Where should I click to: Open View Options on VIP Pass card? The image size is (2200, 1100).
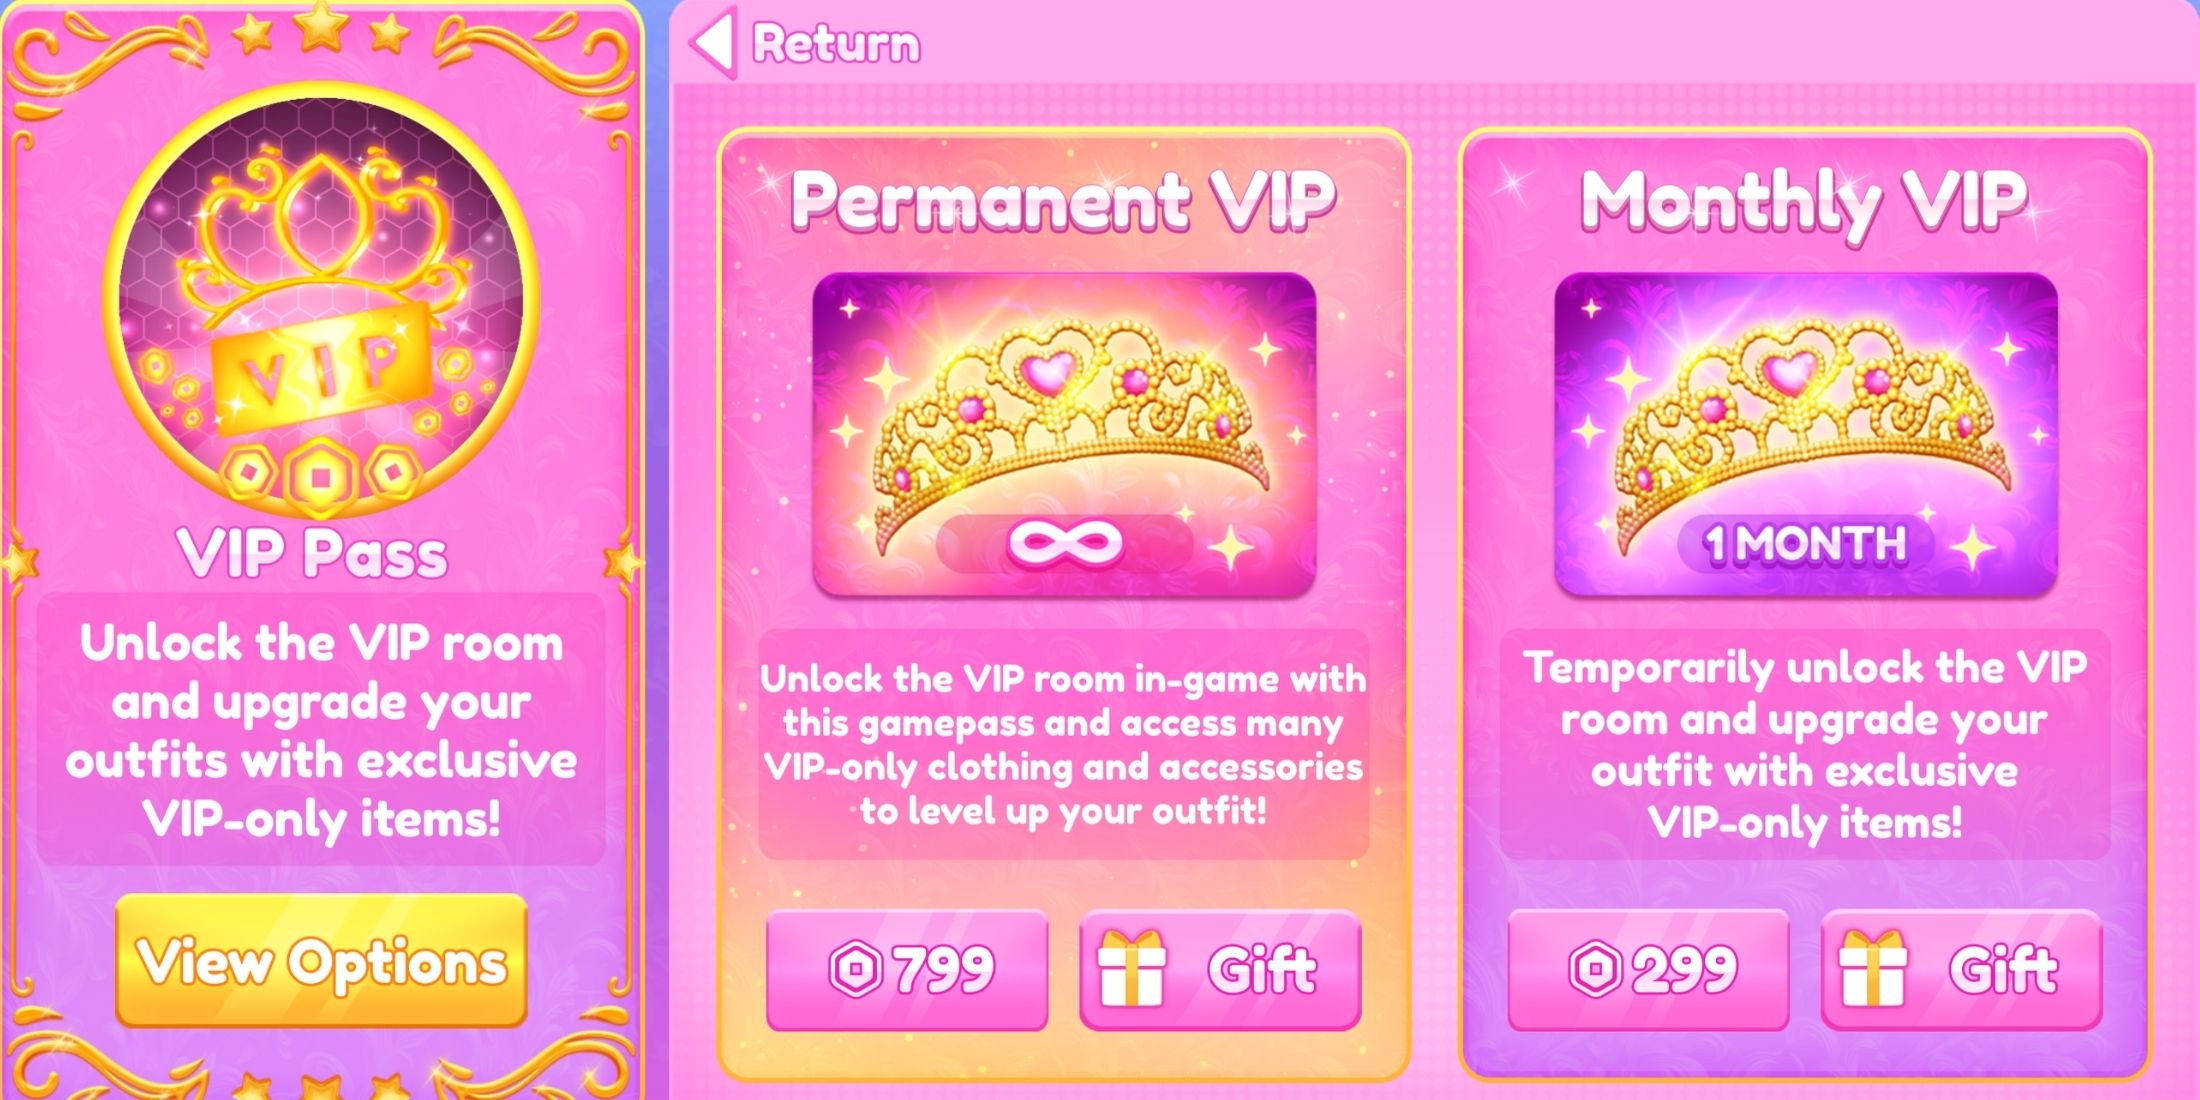click(321, 961)
